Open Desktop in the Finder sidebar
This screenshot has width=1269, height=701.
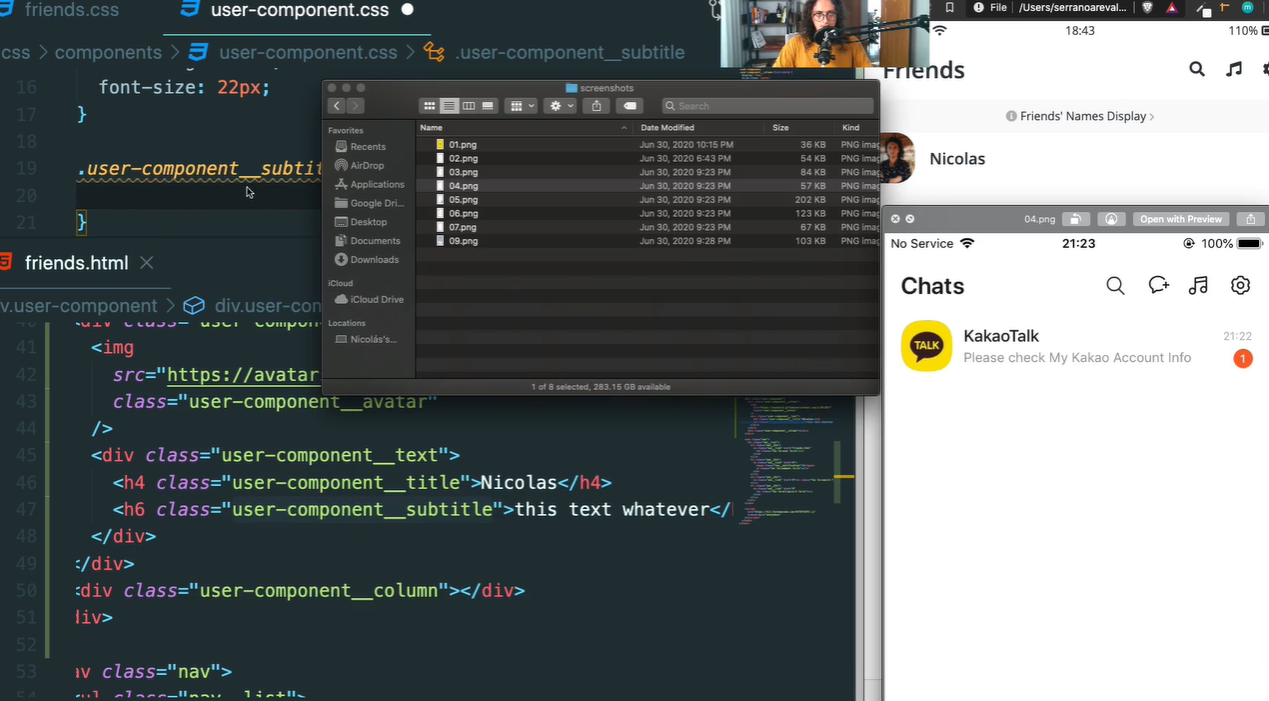point(362,222)
